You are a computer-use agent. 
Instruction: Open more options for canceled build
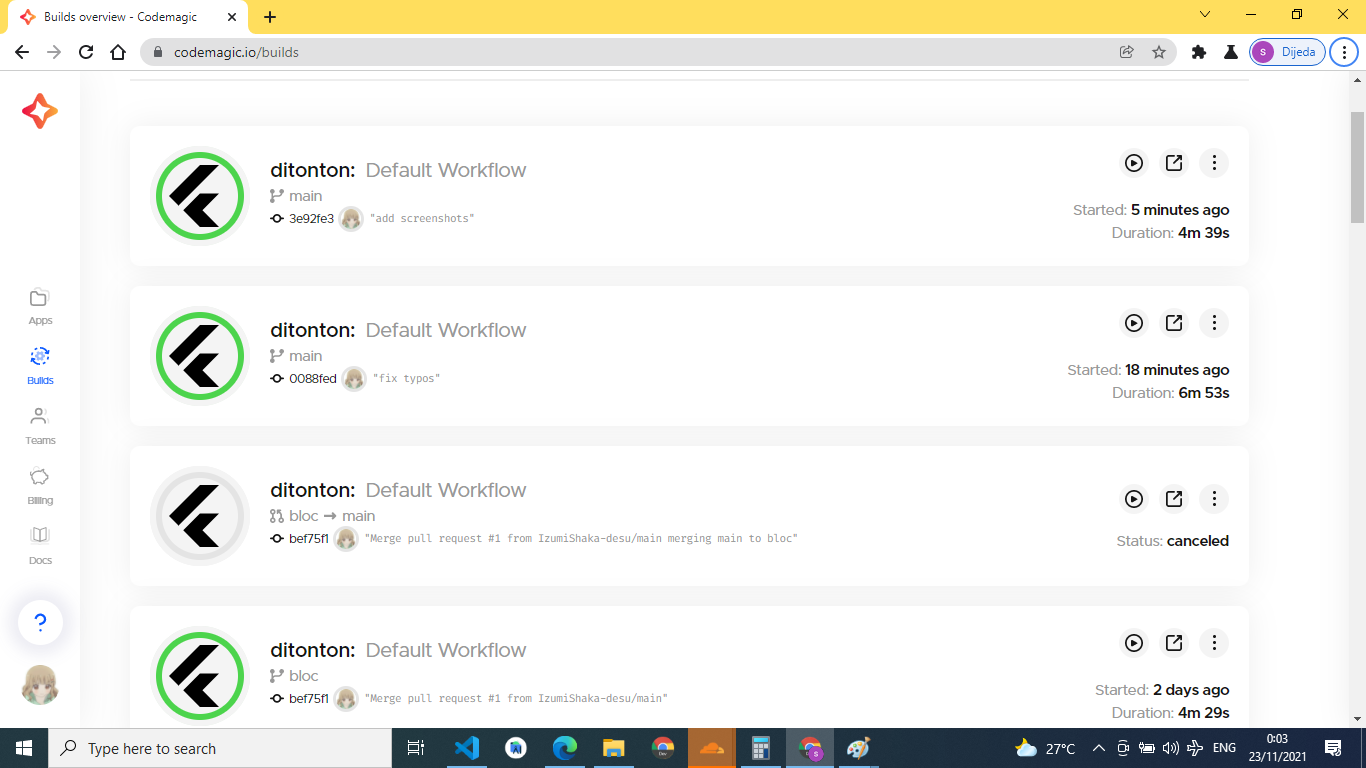pyautogui.click(x=1214, y=499)
